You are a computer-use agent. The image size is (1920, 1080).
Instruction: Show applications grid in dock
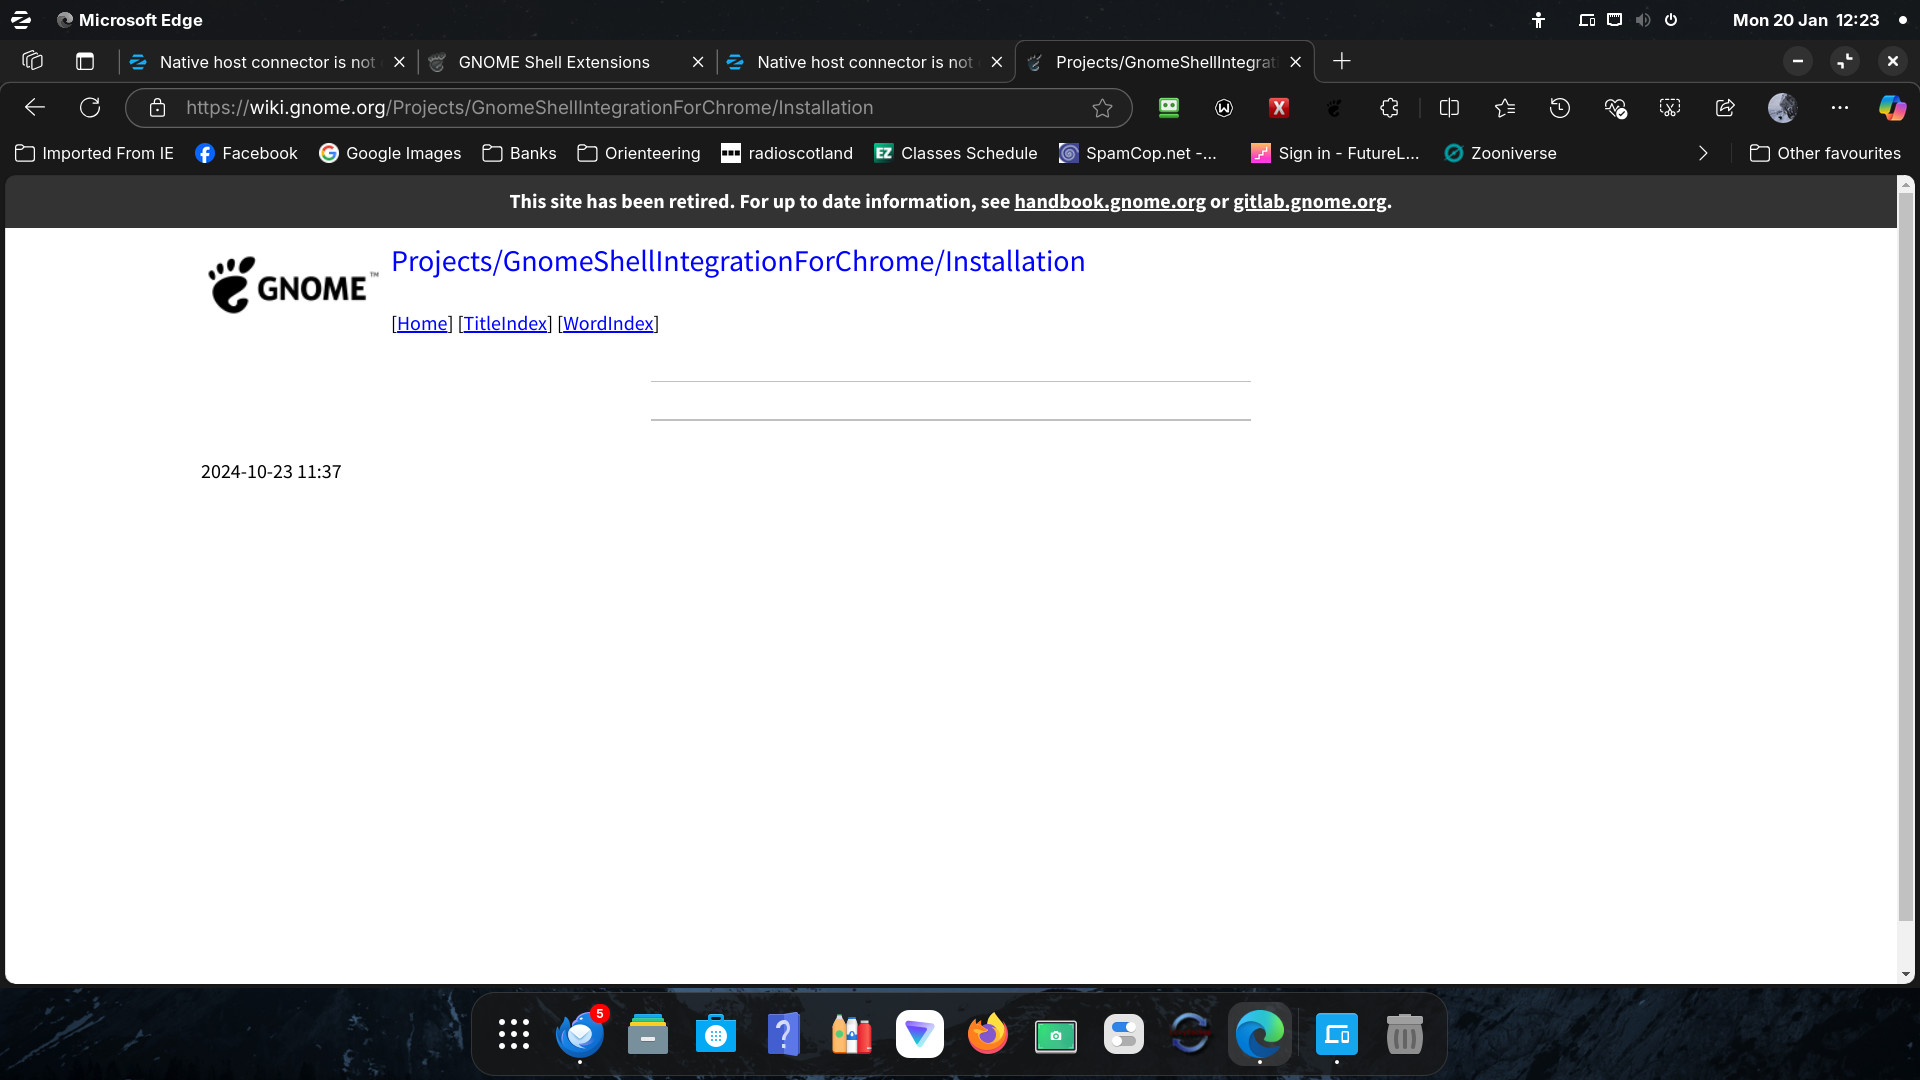514,1034
